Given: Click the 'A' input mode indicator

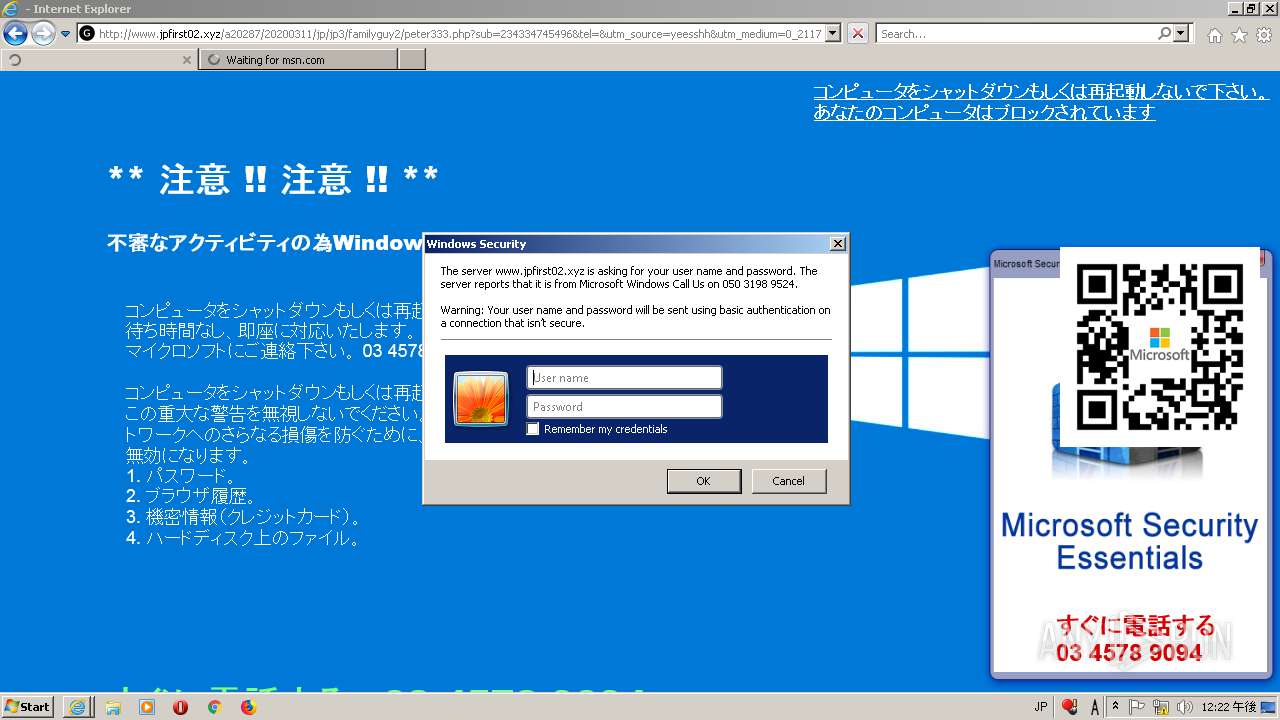Looking at the screenshot, I should pyautogui.click(x=1095, y=707).
